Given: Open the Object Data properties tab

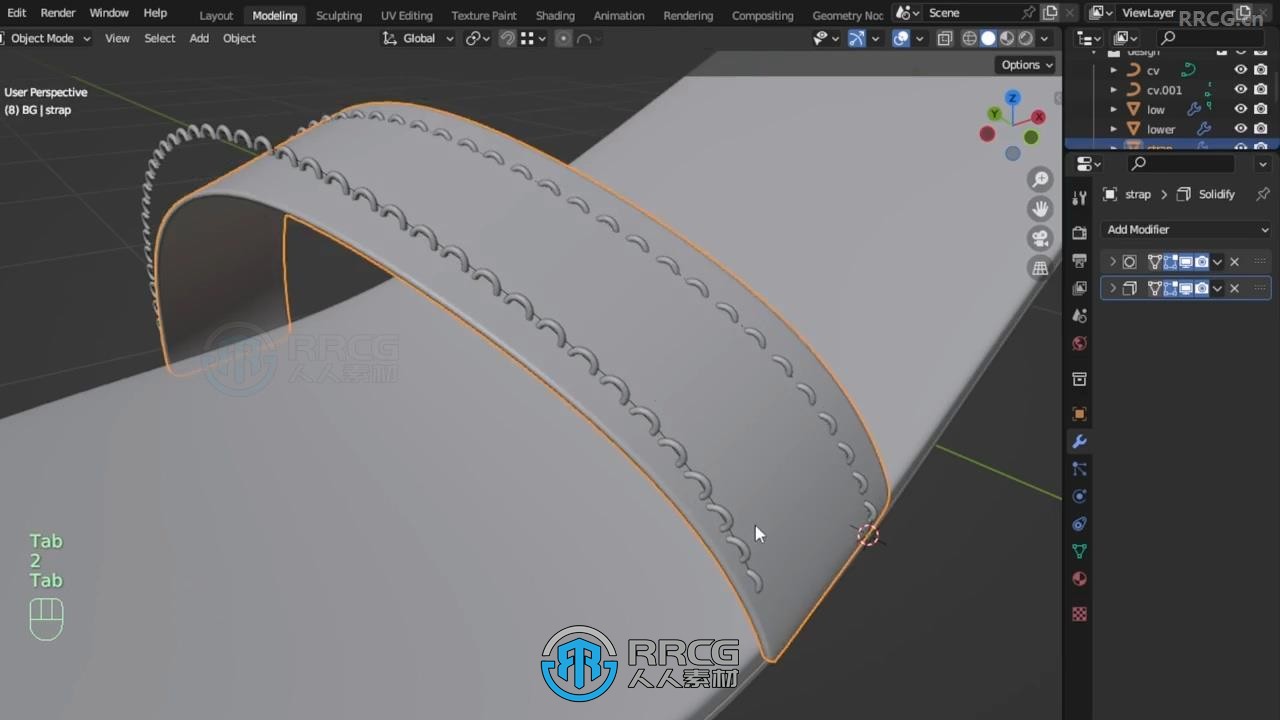Looking at the screenshot, I should click(1079, 551).
